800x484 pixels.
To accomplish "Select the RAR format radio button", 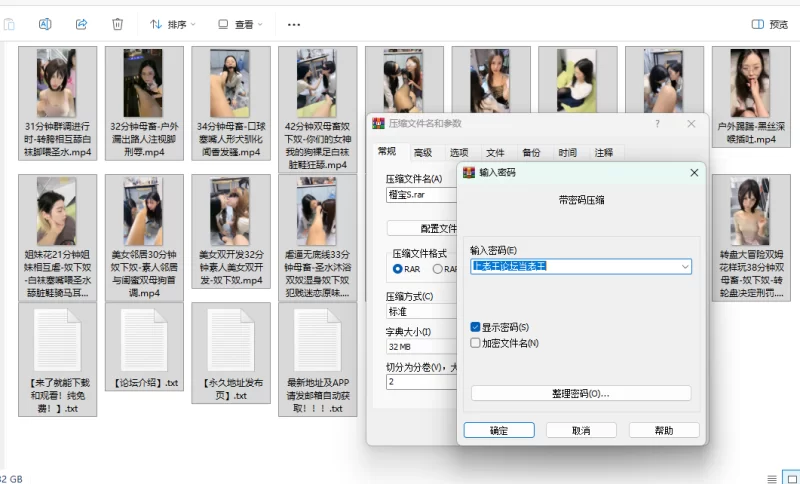I will click(397, 269).
